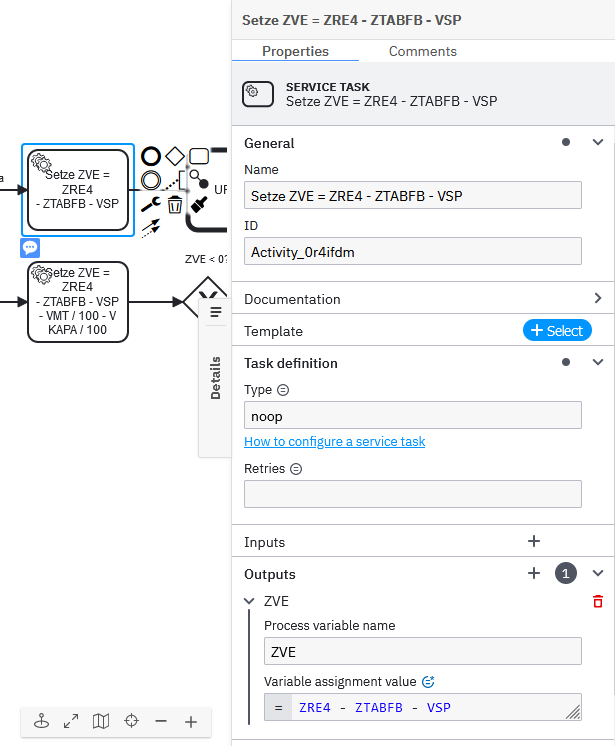Open the blue comment bubble on task
Image resolution: width=615 pixels, height=746 pixels.
tap(30, 248)
